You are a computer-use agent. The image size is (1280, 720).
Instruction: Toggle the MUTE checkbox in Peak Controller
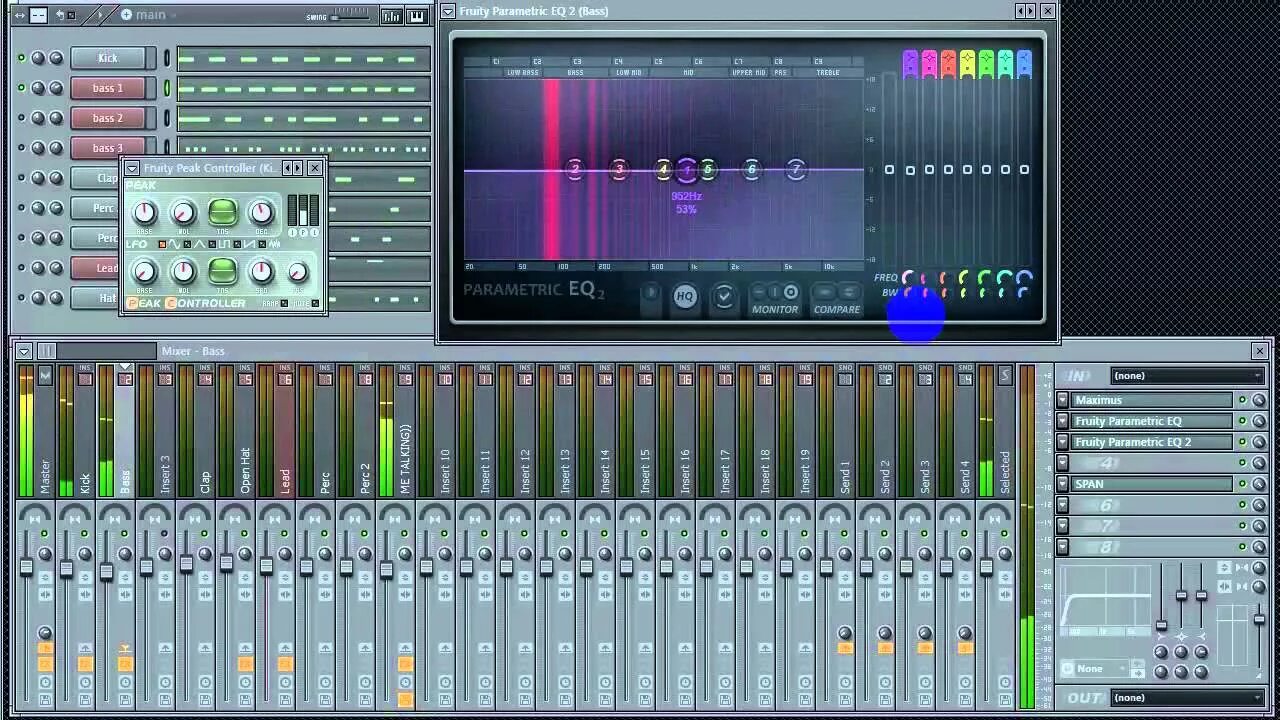tap(315, 303)
